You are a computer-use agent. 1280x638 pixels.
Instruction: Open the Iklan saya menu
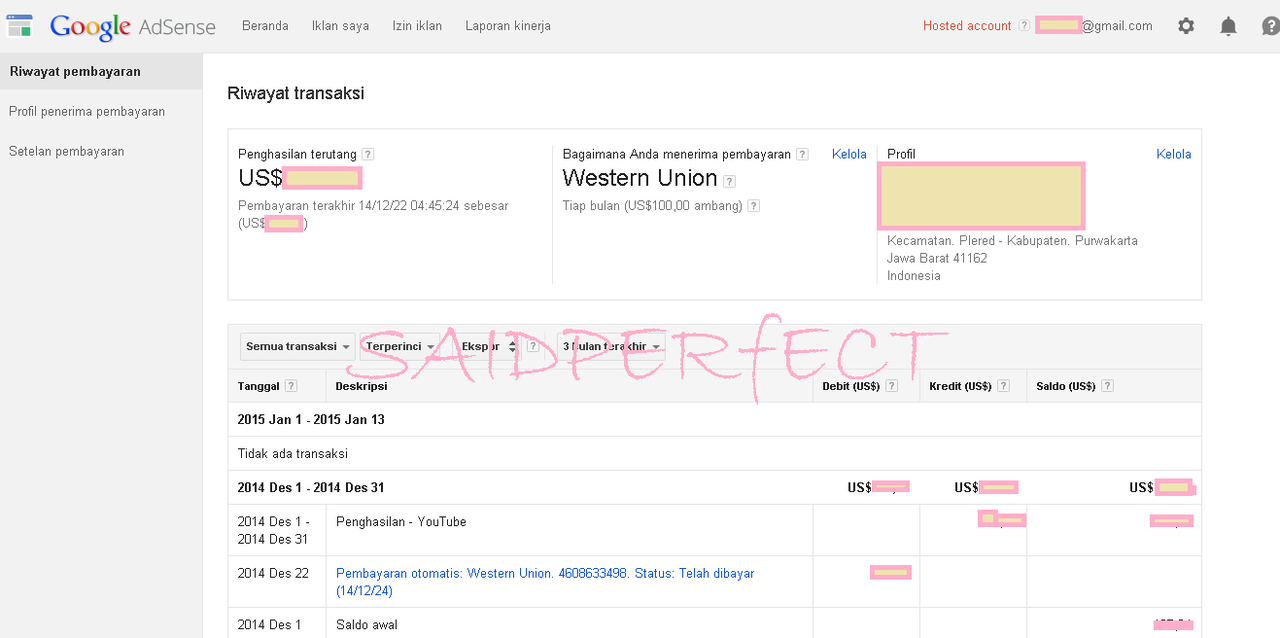coord(340,26)
